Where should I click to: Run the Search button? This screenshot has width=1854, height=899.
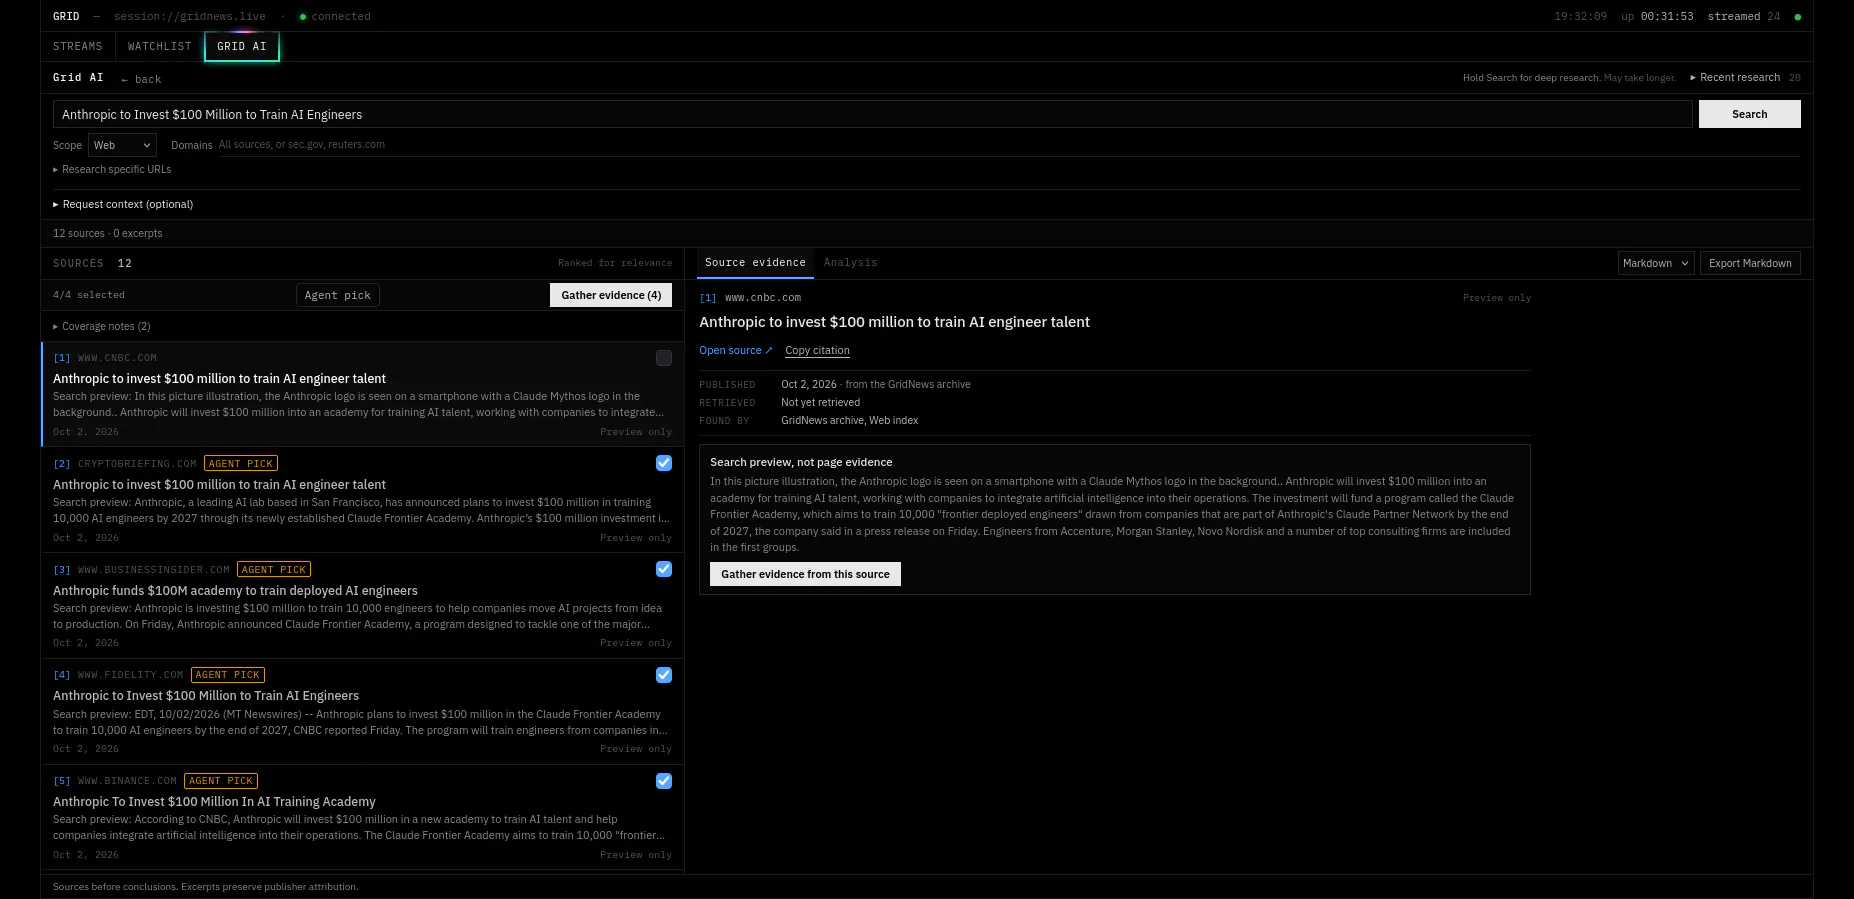pos(1749,114)
